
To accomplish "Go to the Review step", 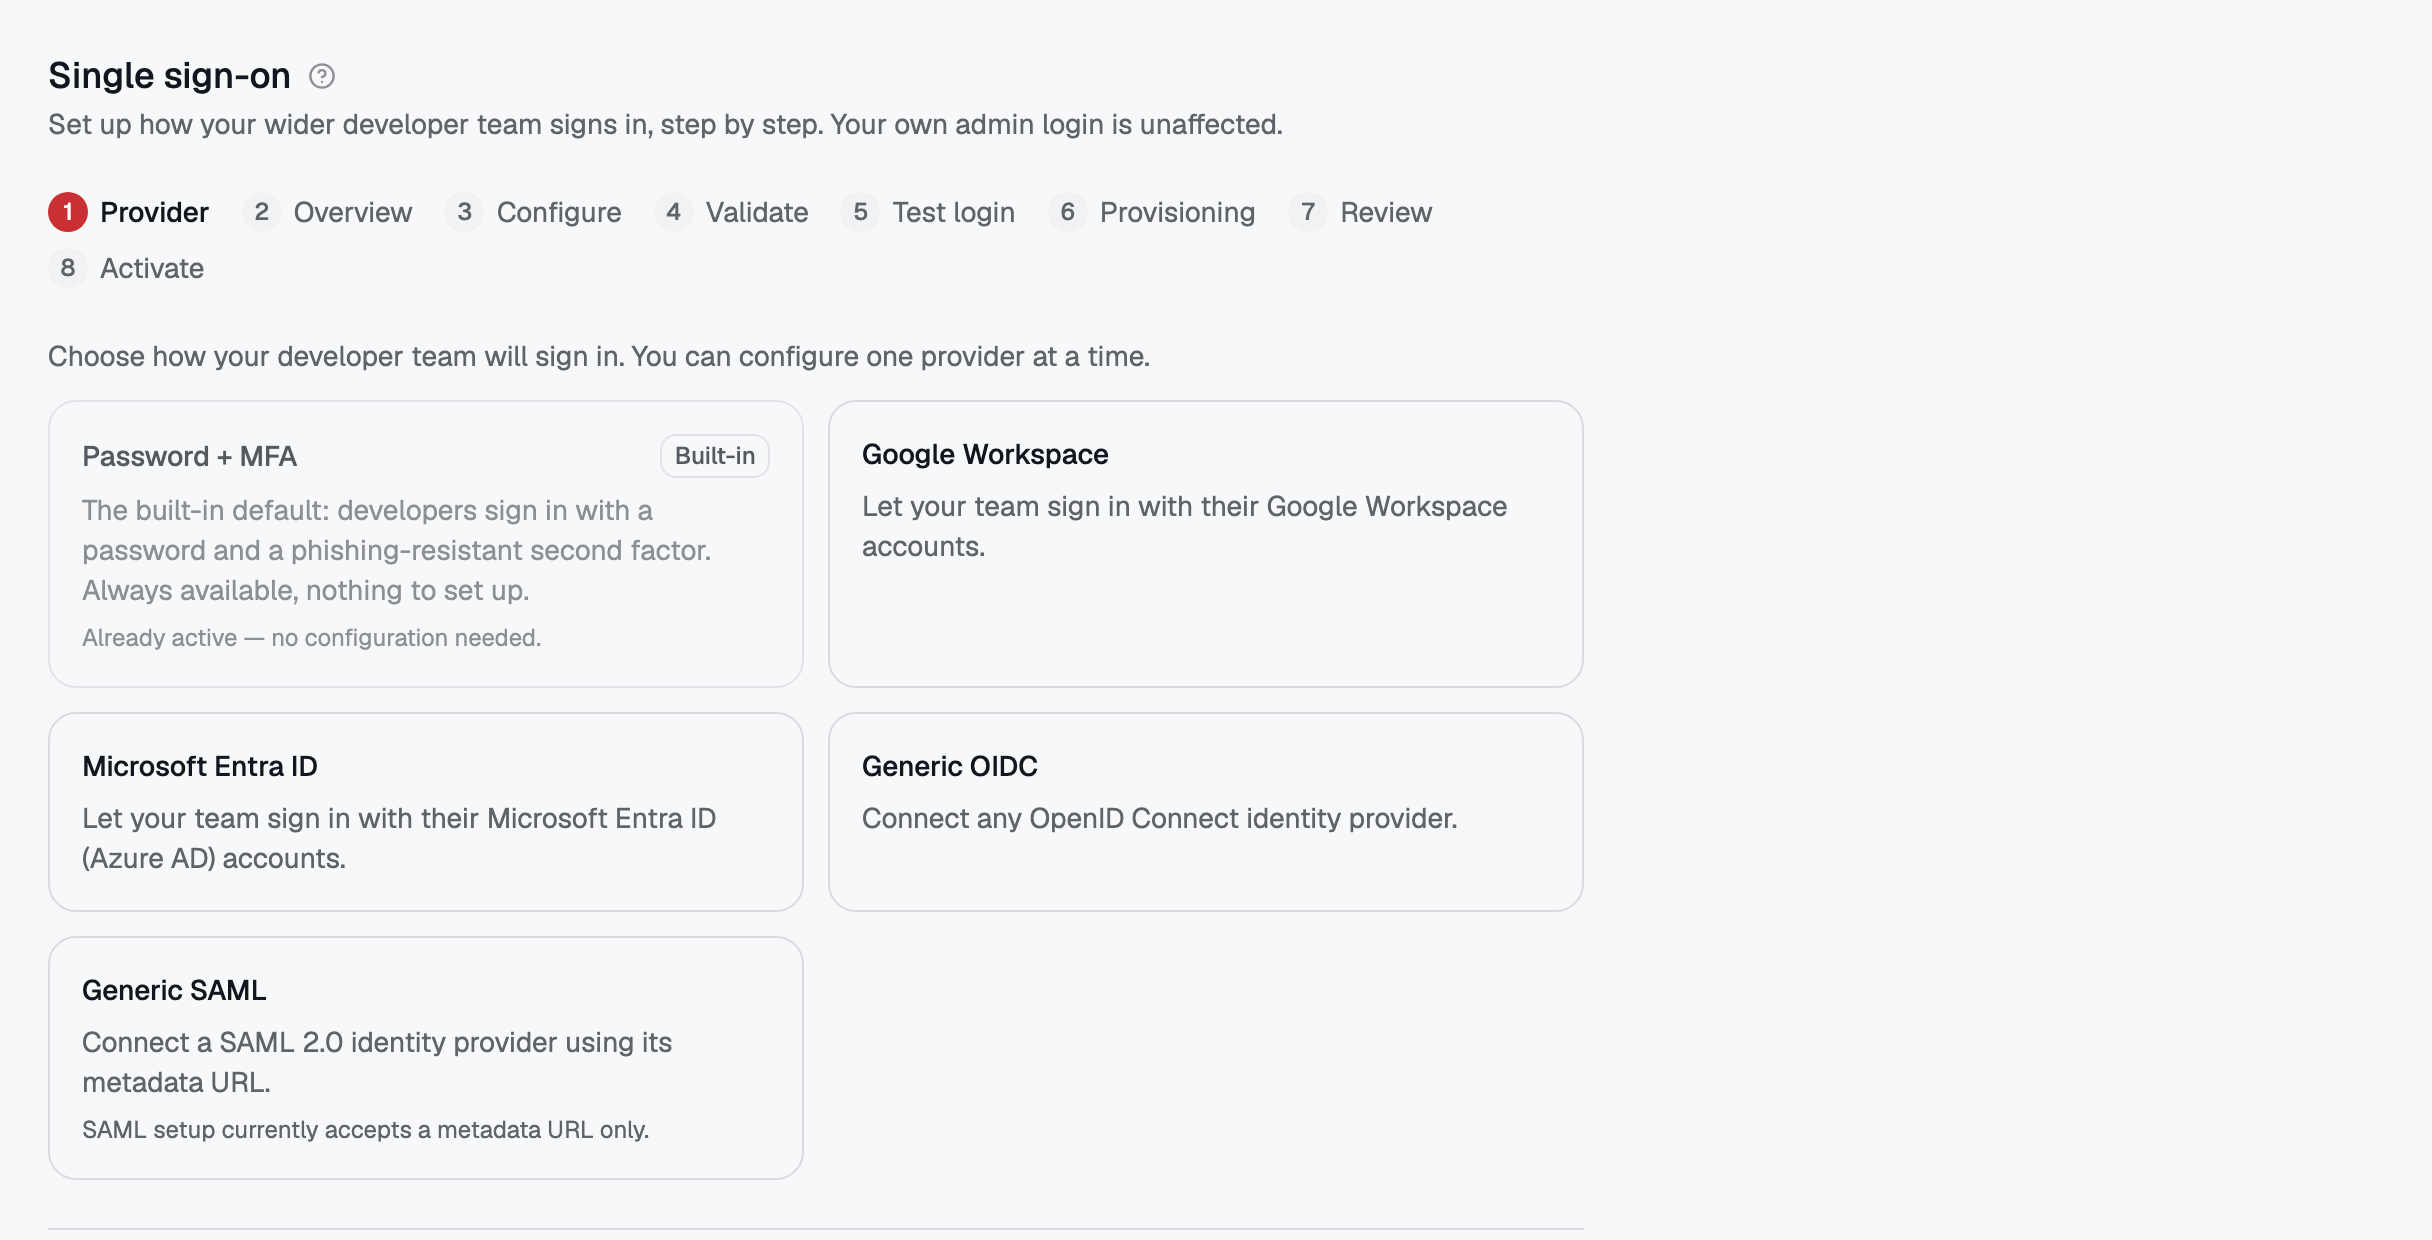I will pyautogui.click(x=1361, y=212).
